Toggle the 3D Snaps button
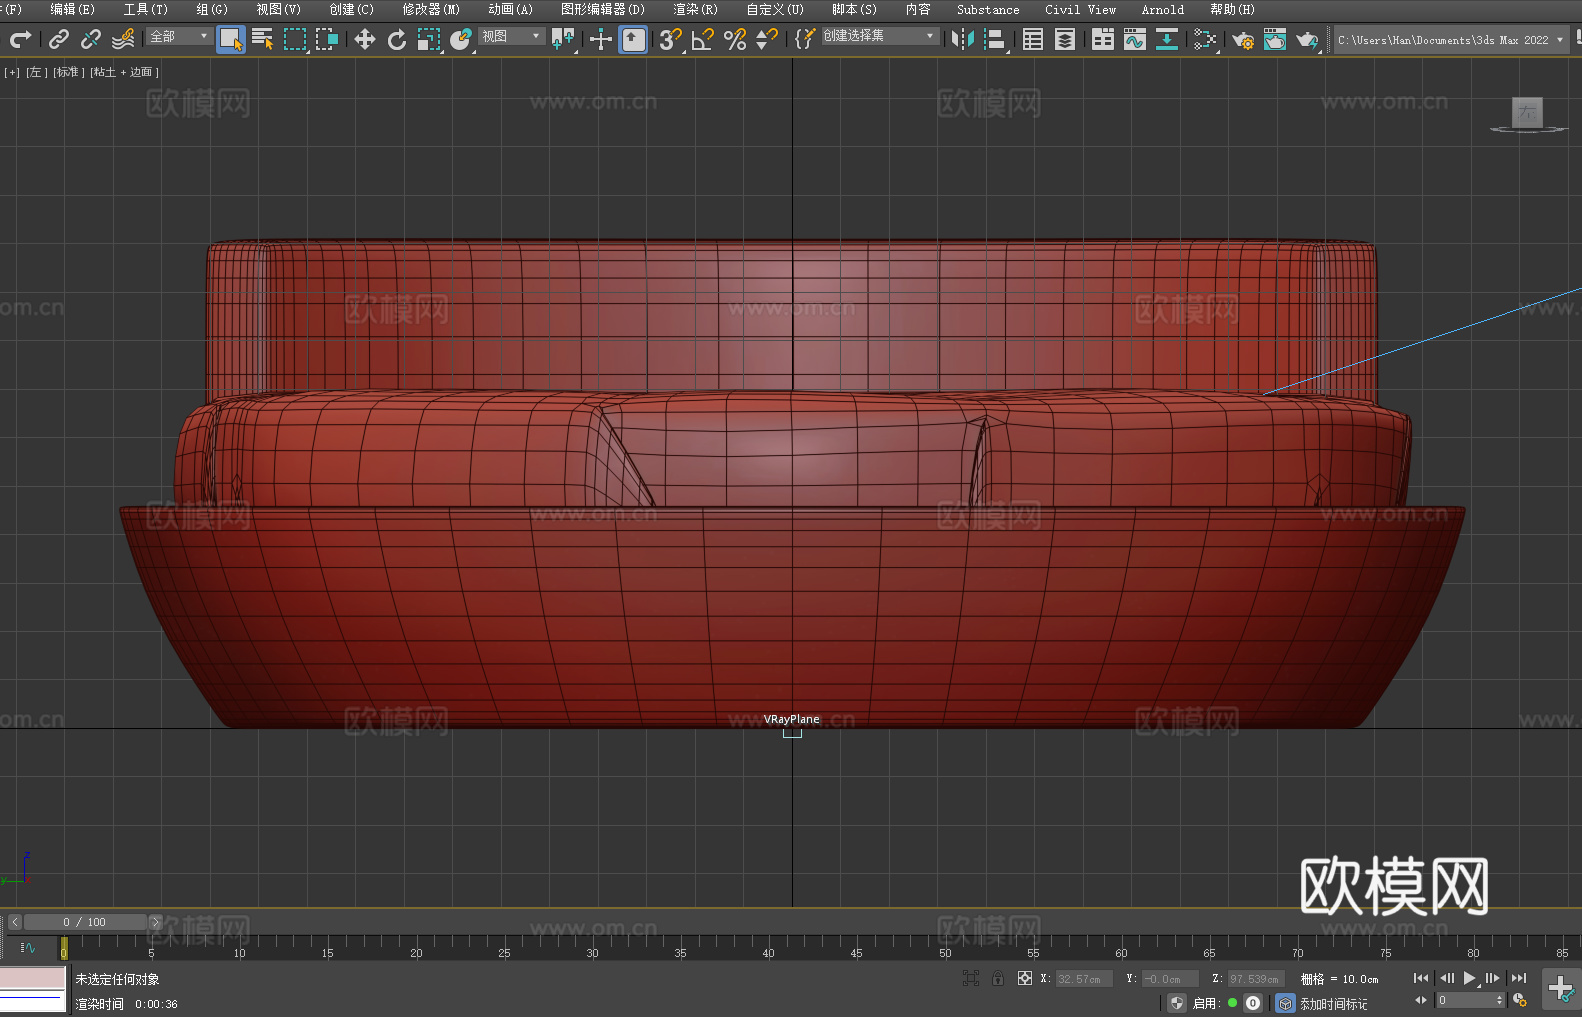The height and width of the screenshot is (1017, 1582). pyautogui.click(x=669, y=39)
